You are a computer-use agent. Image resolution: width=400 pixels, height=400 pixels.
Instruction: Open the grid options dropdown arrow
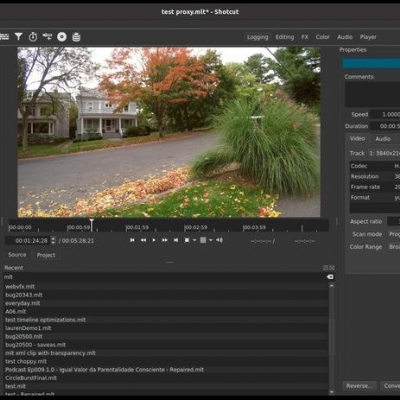[x=211, y=240]
